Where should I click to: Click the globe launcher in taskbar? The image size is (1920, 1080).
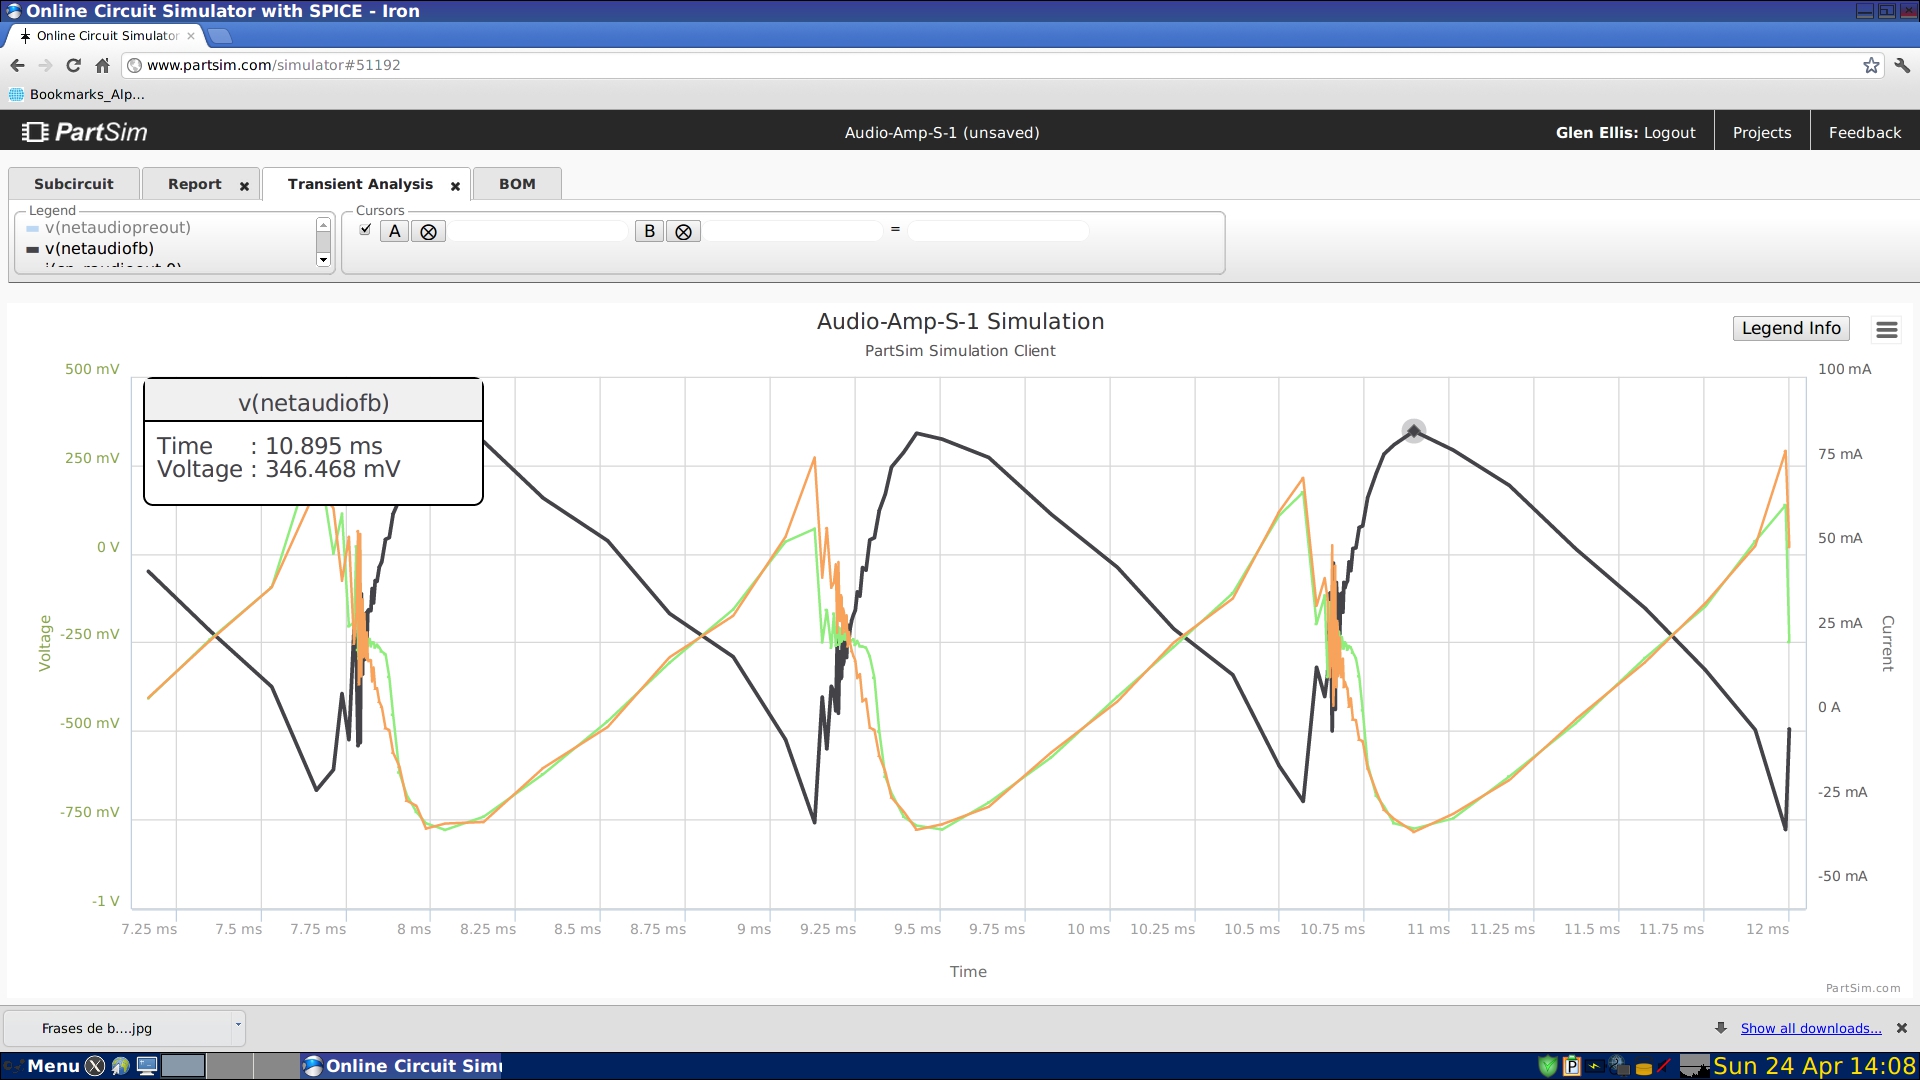click(121, 1066)
